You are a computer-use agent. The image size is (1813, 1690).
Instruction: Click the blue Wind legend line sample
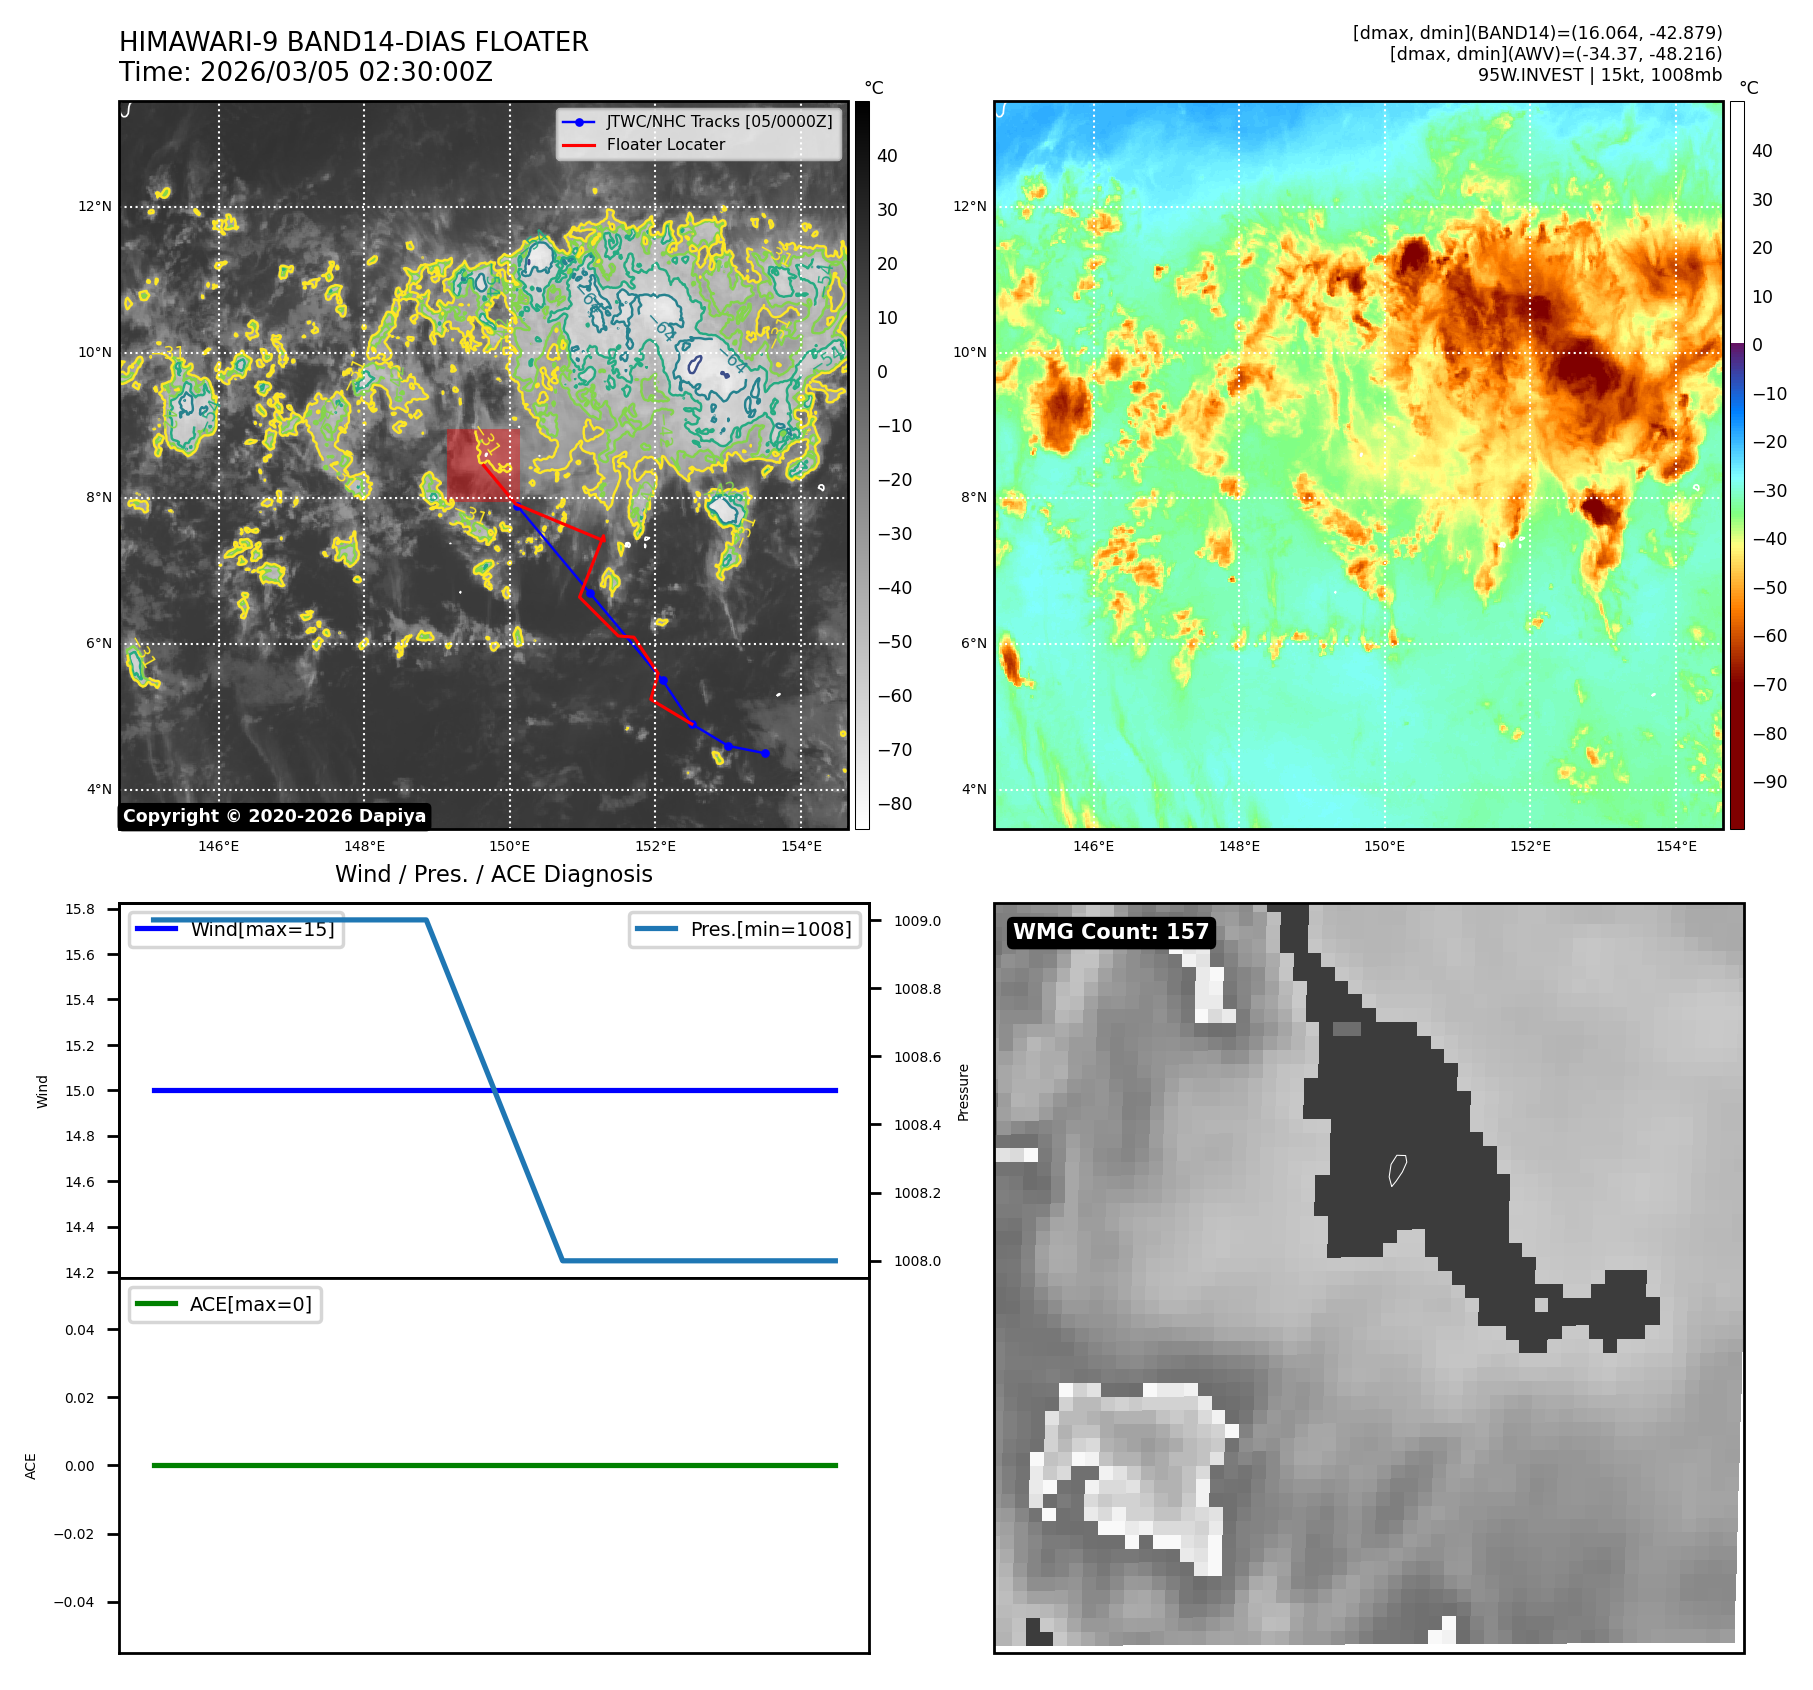(157, 929)
